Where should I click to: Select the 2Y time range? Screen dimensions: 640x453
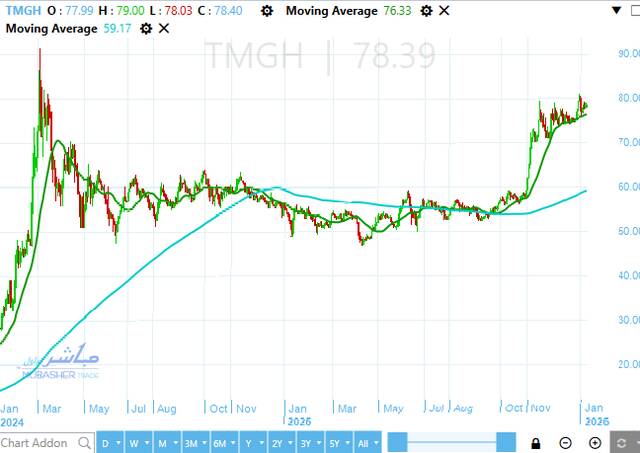pos(281,443)
